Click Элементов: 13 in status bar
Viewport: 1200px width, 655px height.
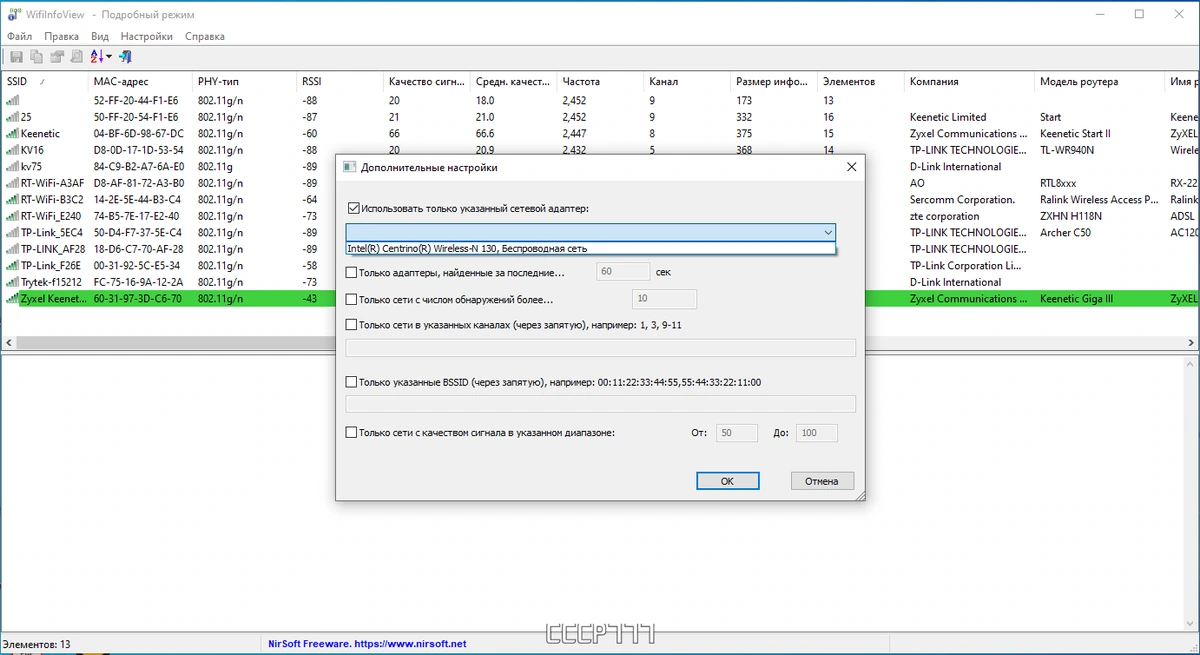[x=37, y=644]
